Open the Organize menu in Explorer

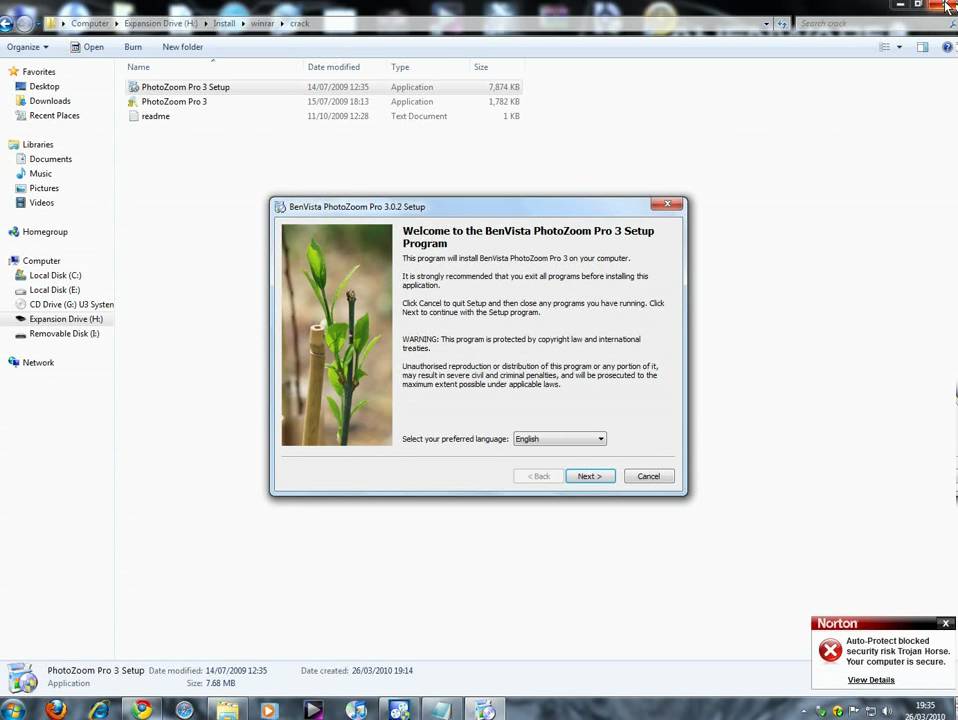27,47
